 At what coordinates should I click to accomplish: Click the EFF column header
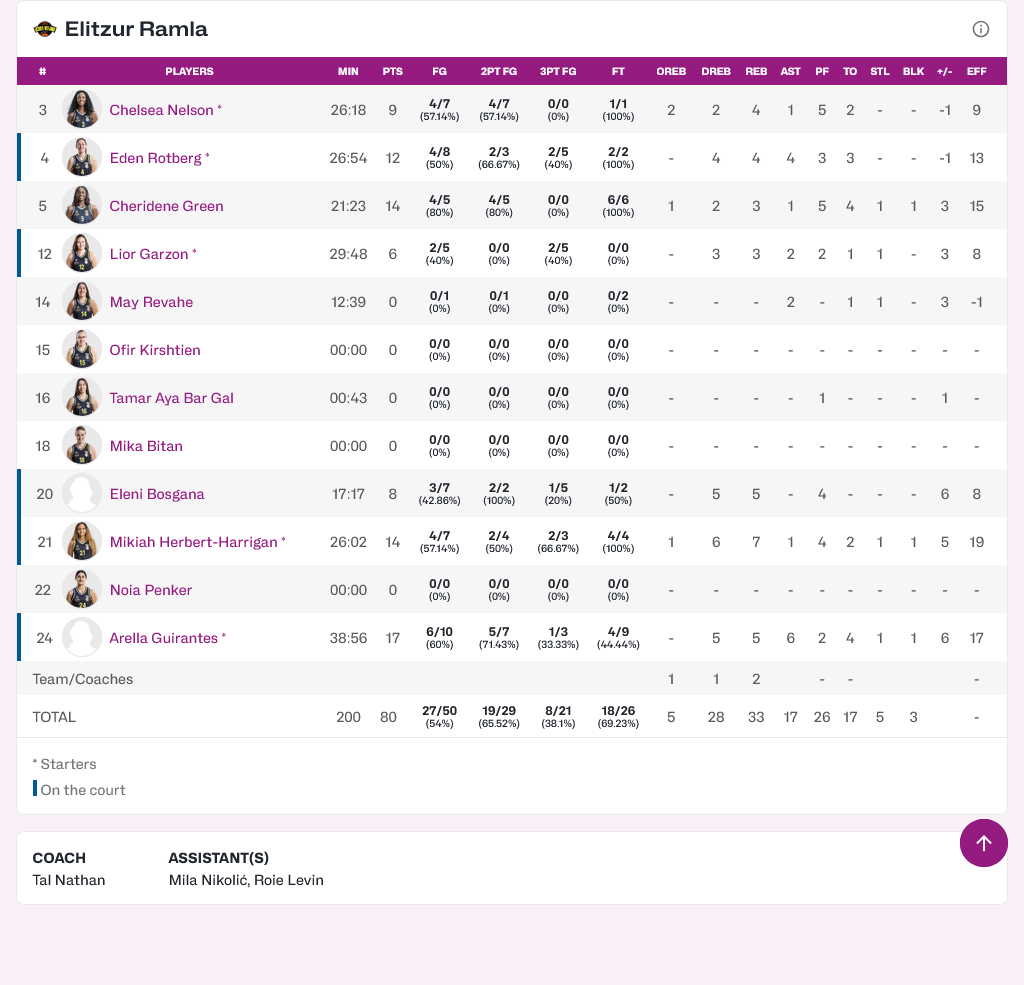(976, 72)
